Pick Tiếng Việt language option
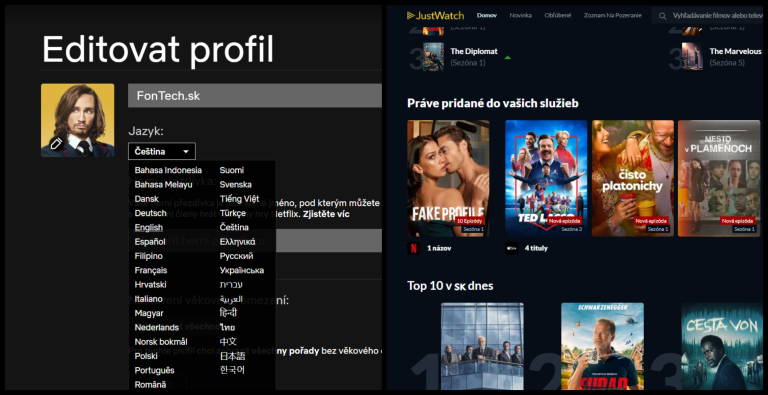The height and width of the screenshot is (395, 768). point(240,199)
